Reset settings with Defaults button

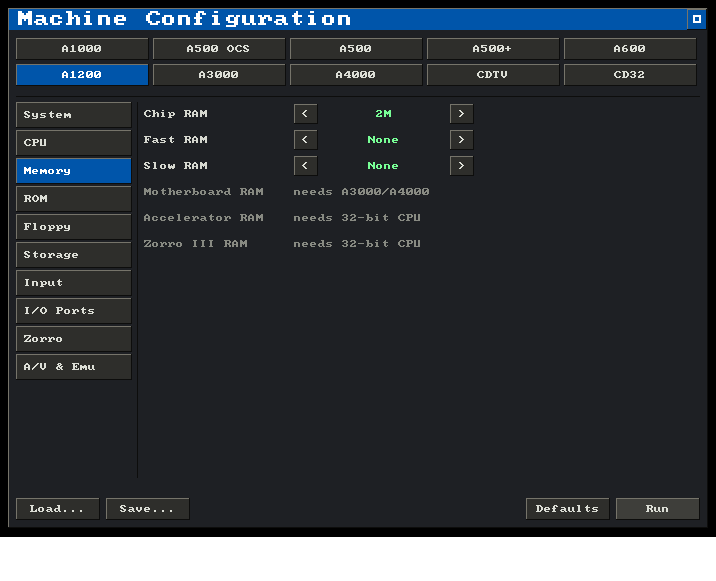point(568,509)
